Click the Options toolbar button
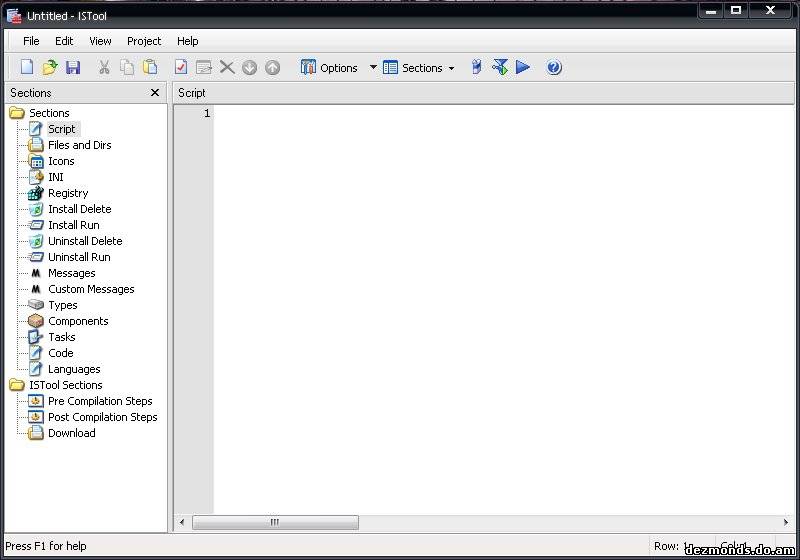The image size is (800, 560). click(x=329, y=68)
